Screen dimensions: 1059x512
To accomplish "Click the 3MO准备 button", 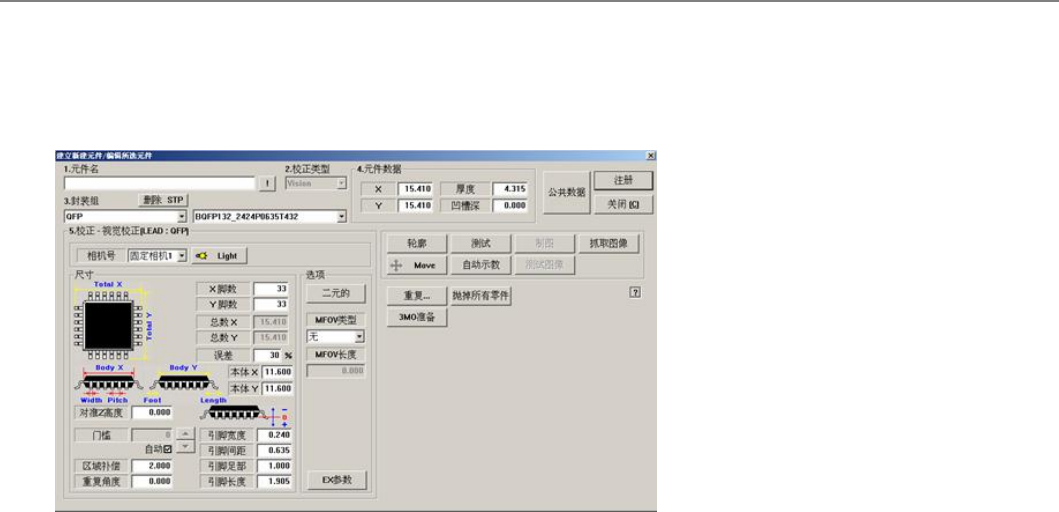I will 417,318.
